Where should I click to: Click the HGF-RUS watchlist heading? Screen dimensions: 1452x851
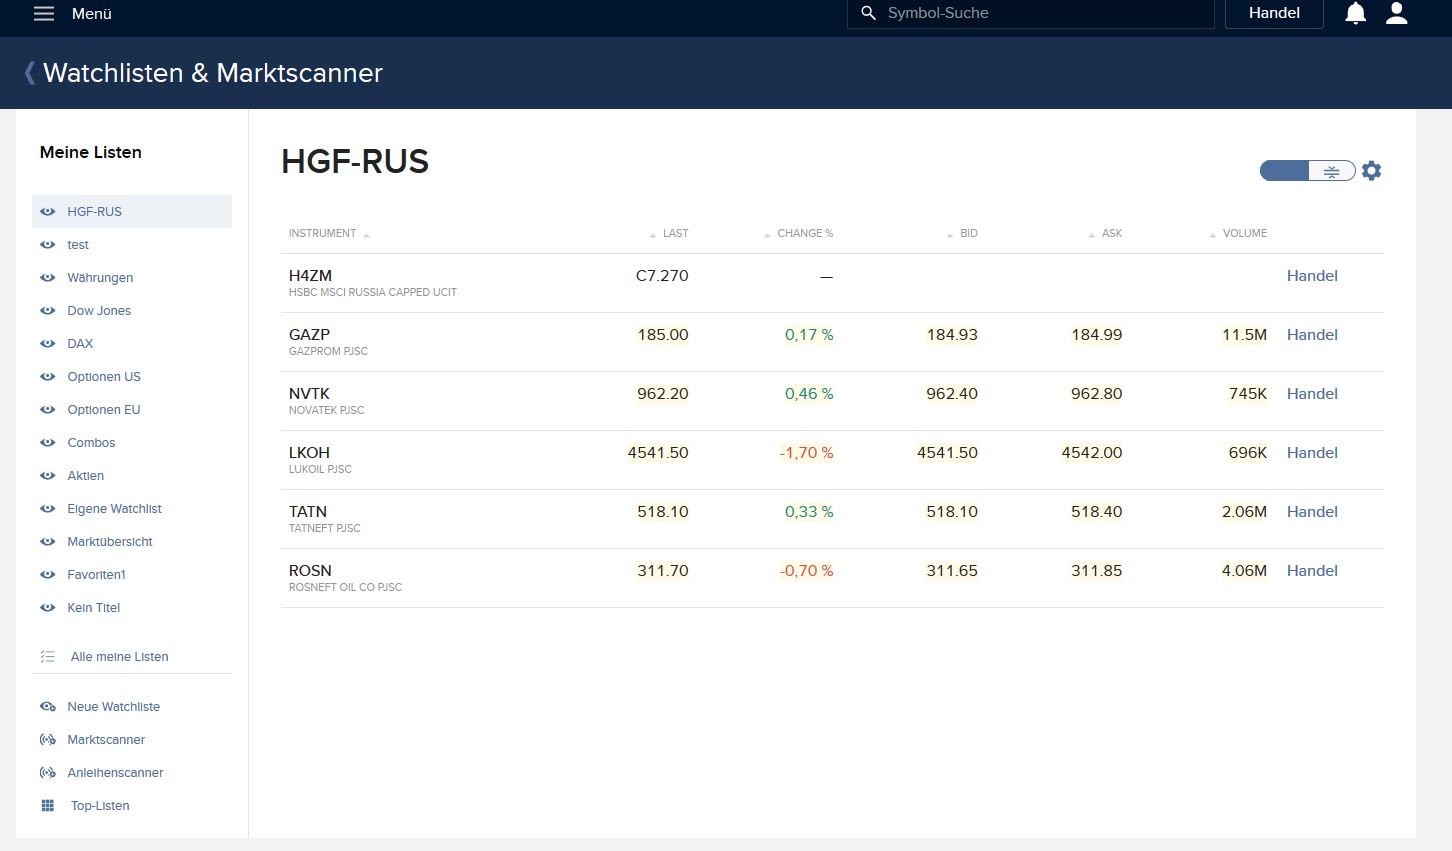coord(355,162)
